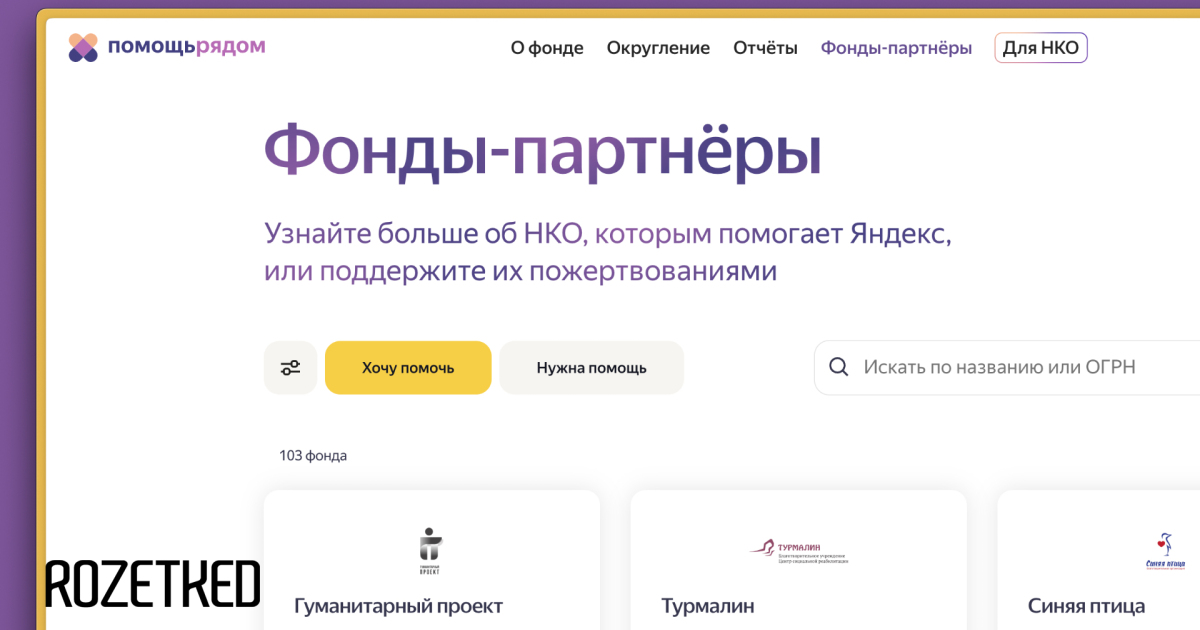Open the Синяя птица card title
The image size is (1200, 630).
(1086, 606)
